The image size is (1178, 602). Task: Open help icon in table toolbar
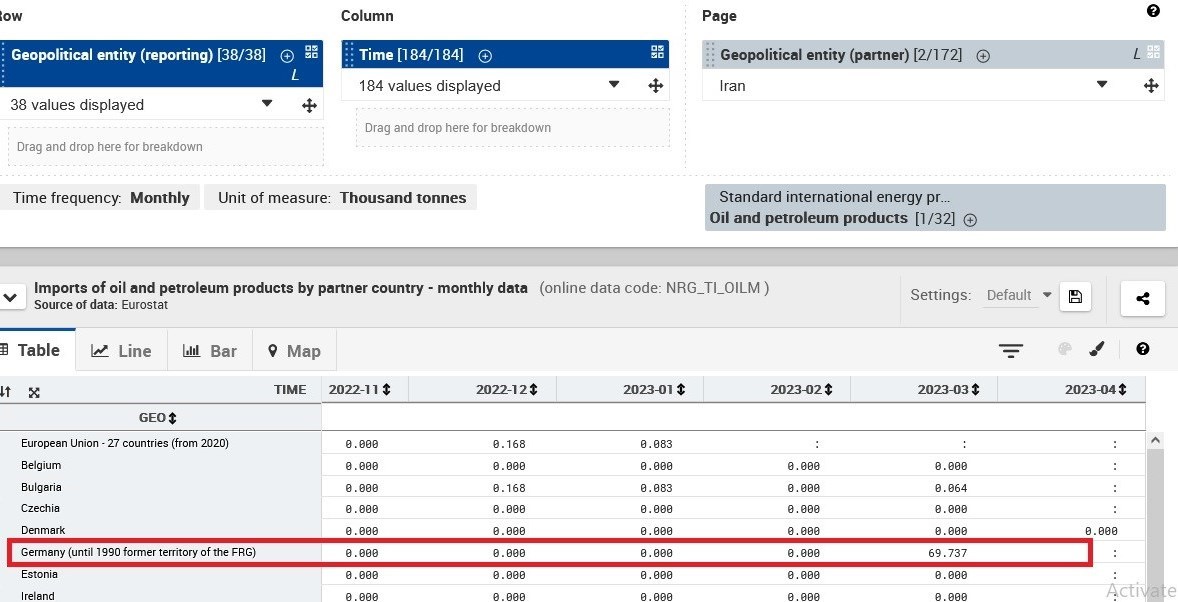click(1143, 349)
